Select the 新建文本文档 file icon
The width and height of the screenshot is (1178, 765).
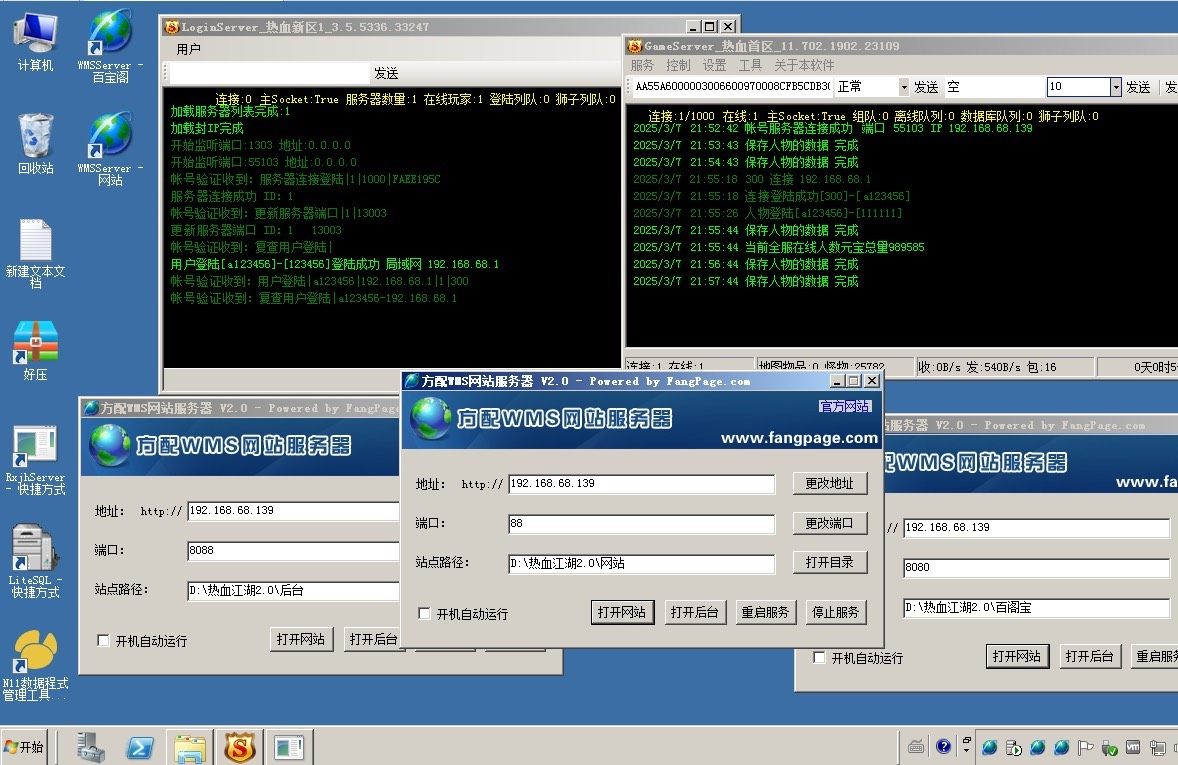pos(35,253)
